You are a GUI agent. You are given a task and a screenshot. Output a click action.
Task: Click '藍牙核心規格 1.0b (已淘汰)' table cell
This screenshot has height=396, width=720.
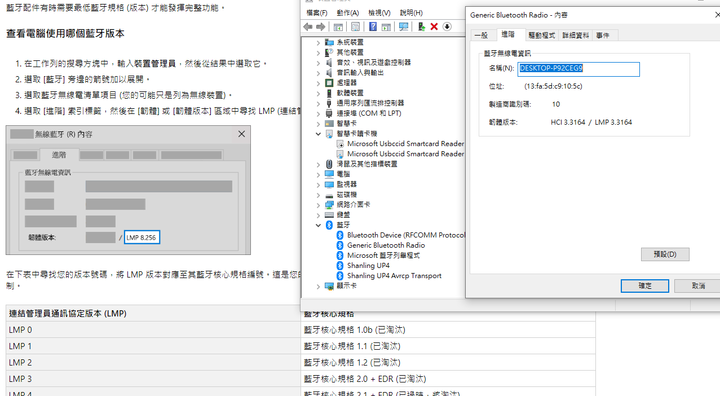(448, 330)
